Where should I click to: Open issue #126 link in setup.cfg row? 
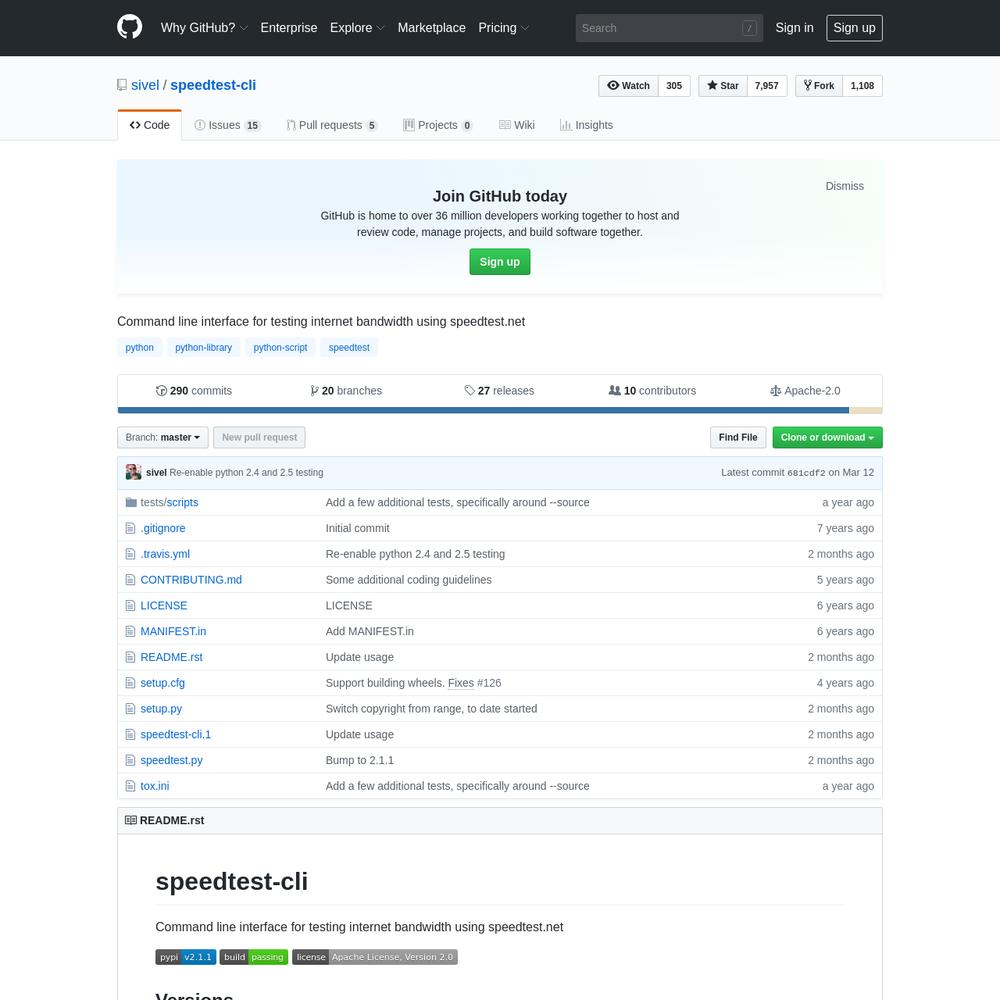pos(489,683)
